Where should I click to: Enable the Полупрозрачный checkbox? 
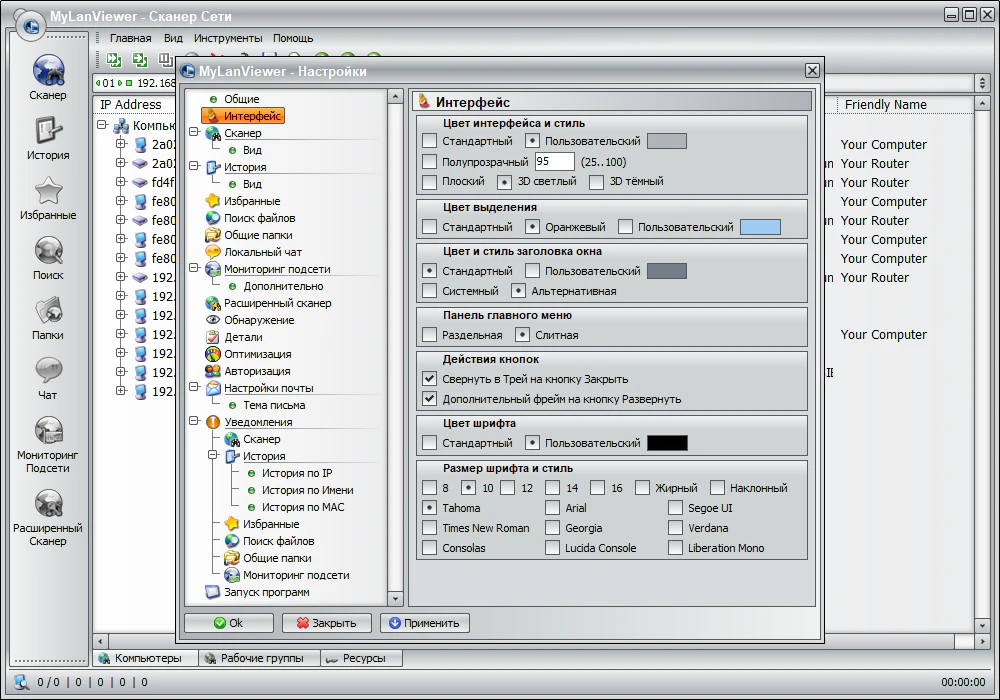[430, 162]
